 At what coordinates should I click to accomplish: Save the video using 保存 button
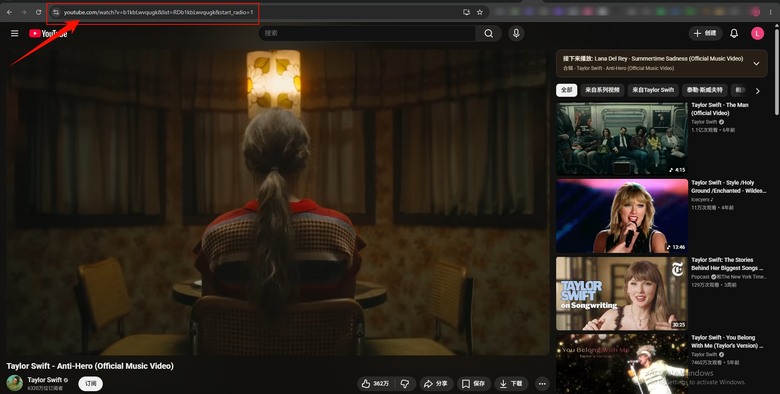pos(473,384)
